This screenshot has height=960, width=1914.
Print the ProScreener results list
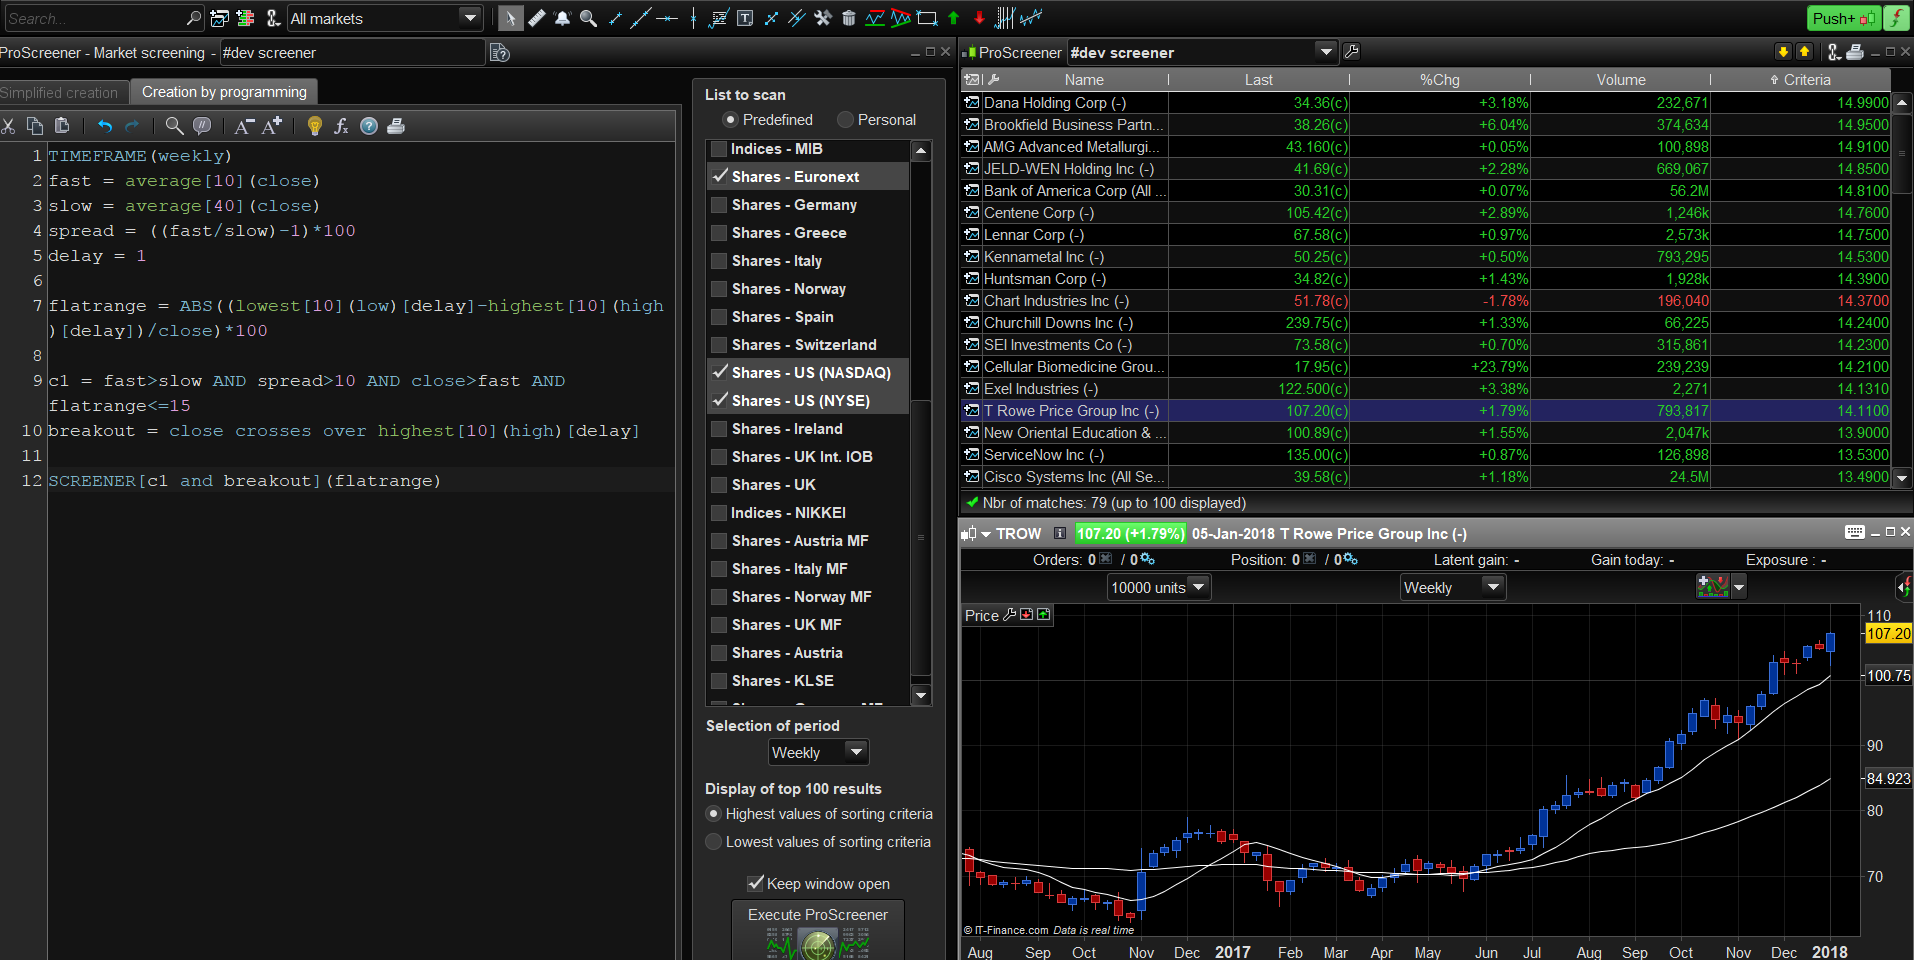coord(1855,52)
